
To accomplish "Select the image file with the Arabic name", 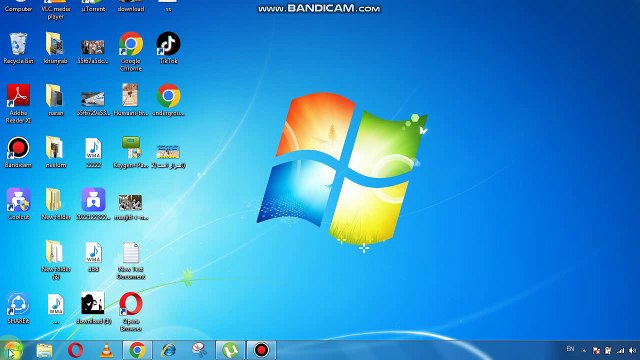I will (x=168, y=156).
